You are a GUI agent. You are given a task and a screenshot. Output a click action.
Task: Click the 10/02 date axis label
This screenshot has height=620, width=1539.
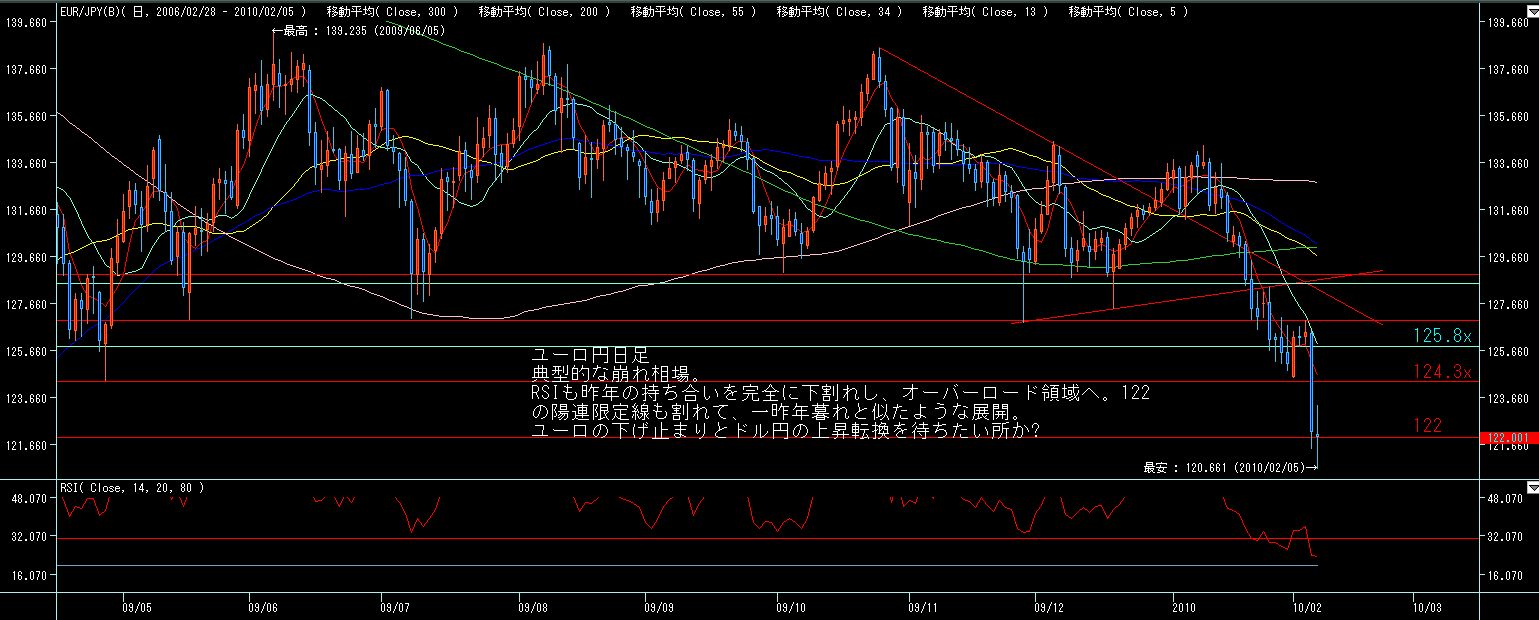[x=1307, y=606]
